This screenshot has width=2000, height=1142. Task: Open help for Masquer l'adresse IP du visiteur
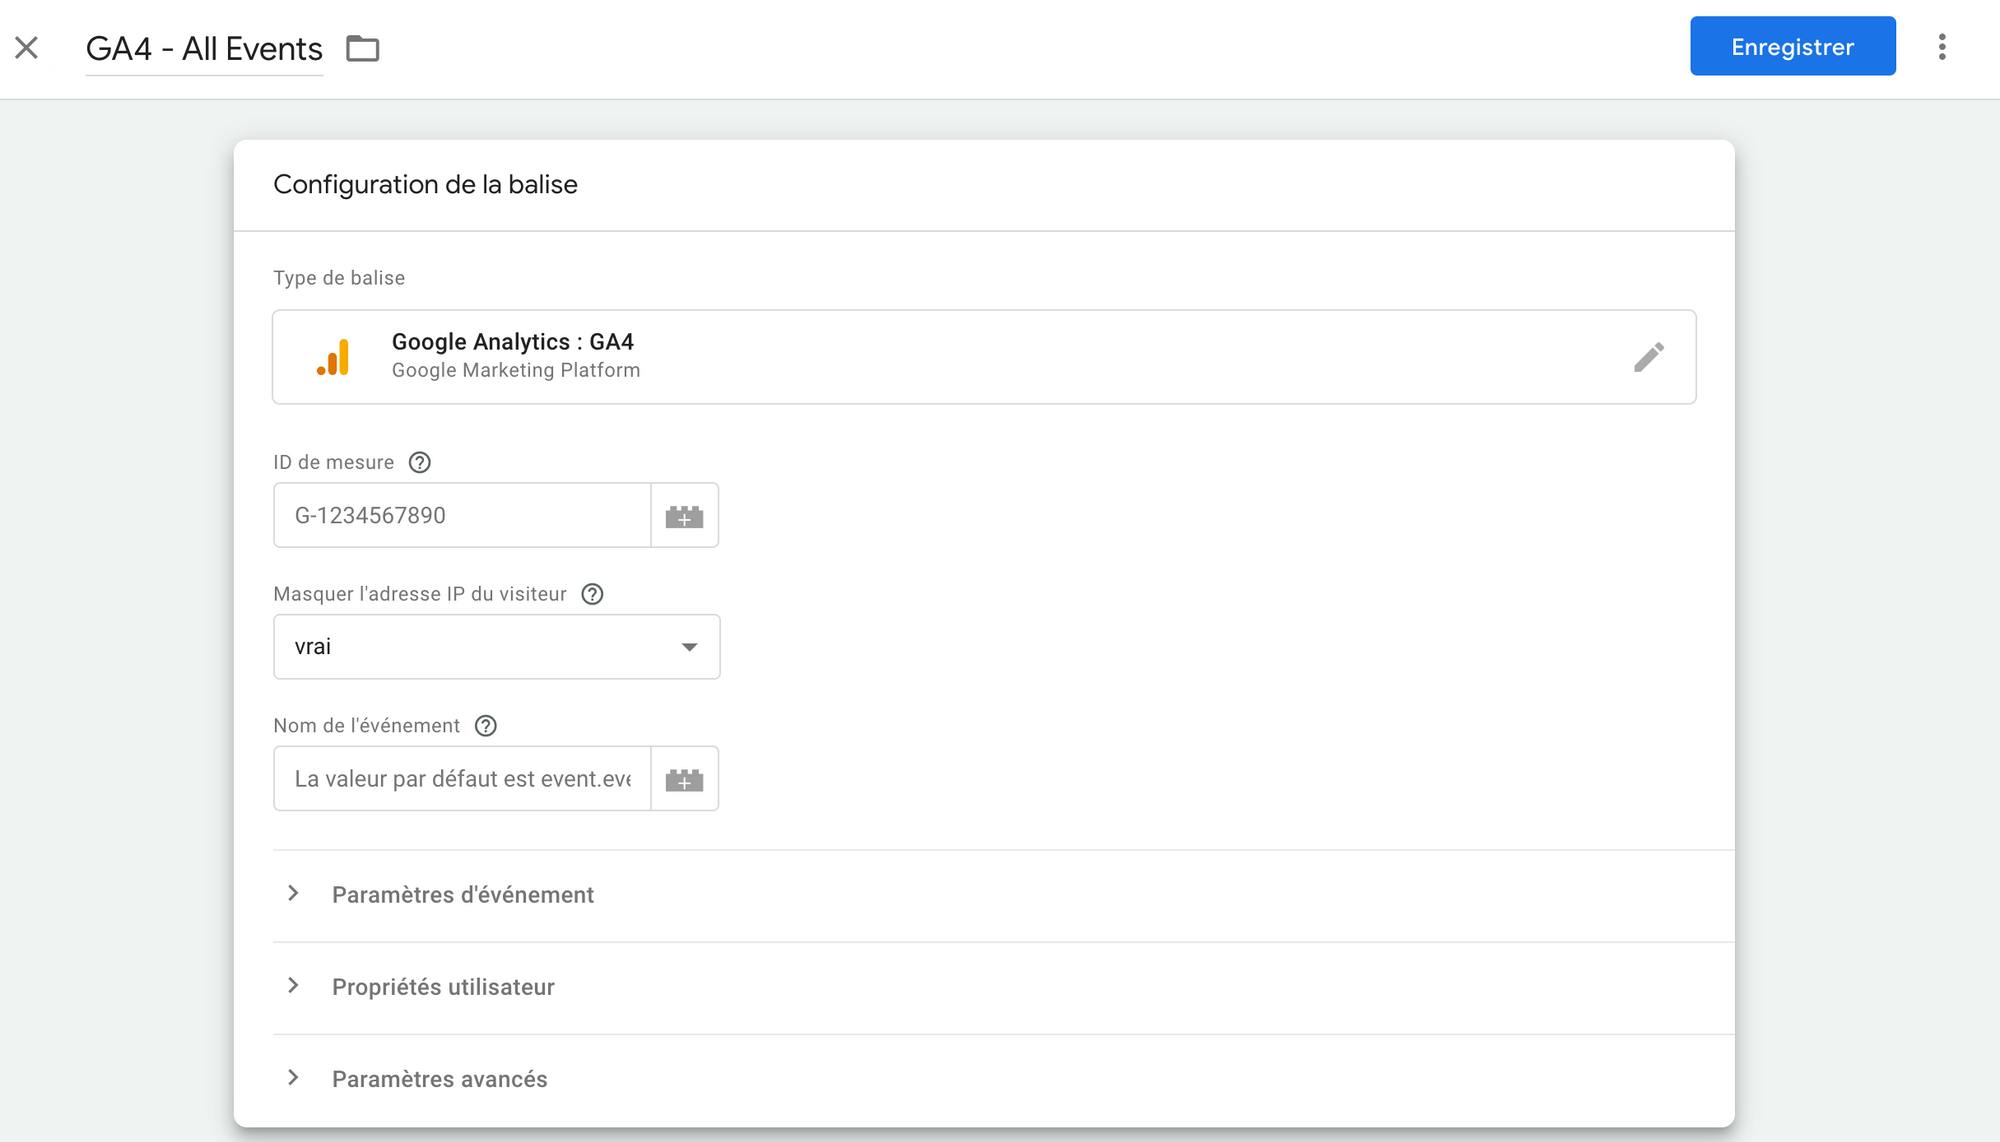[x=592, y=594]
